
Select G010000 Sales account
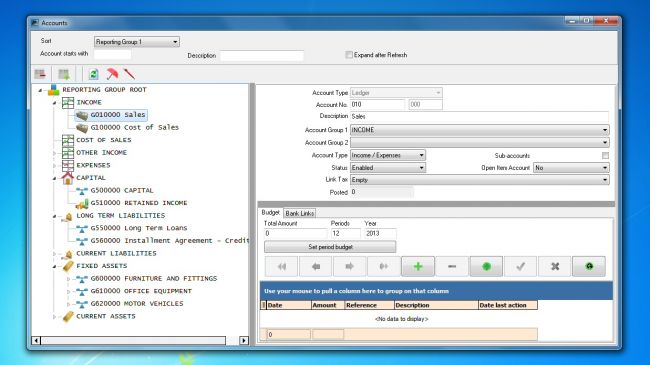118,114
